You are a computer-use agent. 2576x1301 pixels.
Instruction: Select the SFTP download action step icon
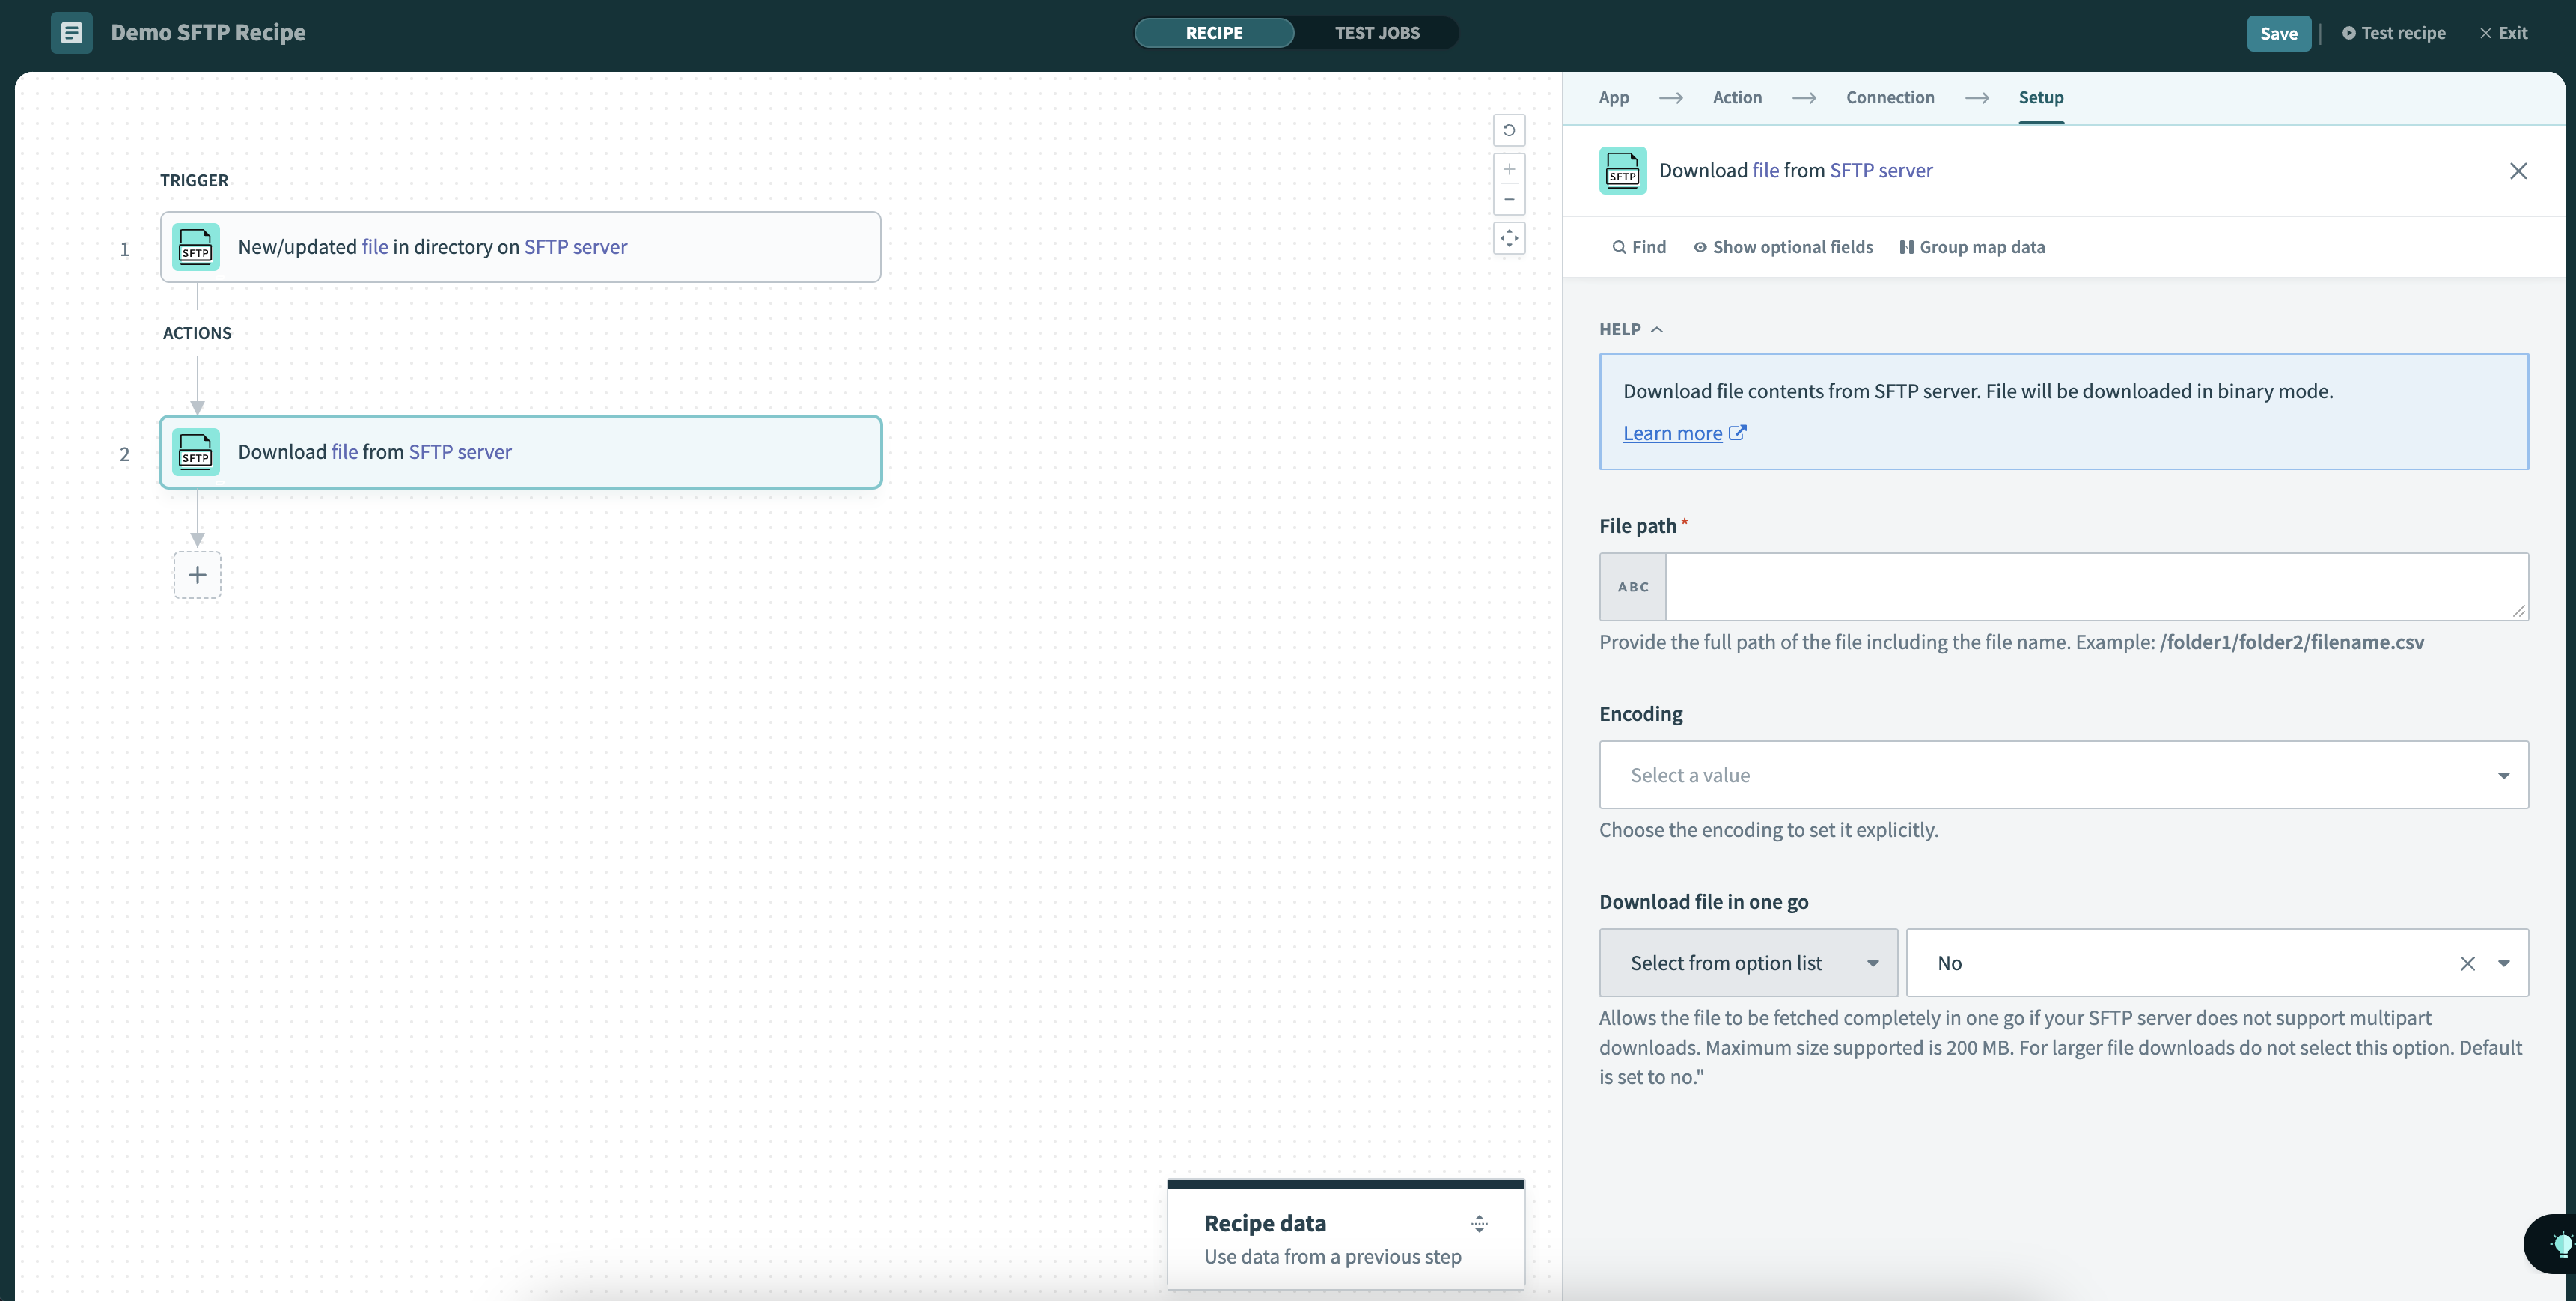point(195,452)
